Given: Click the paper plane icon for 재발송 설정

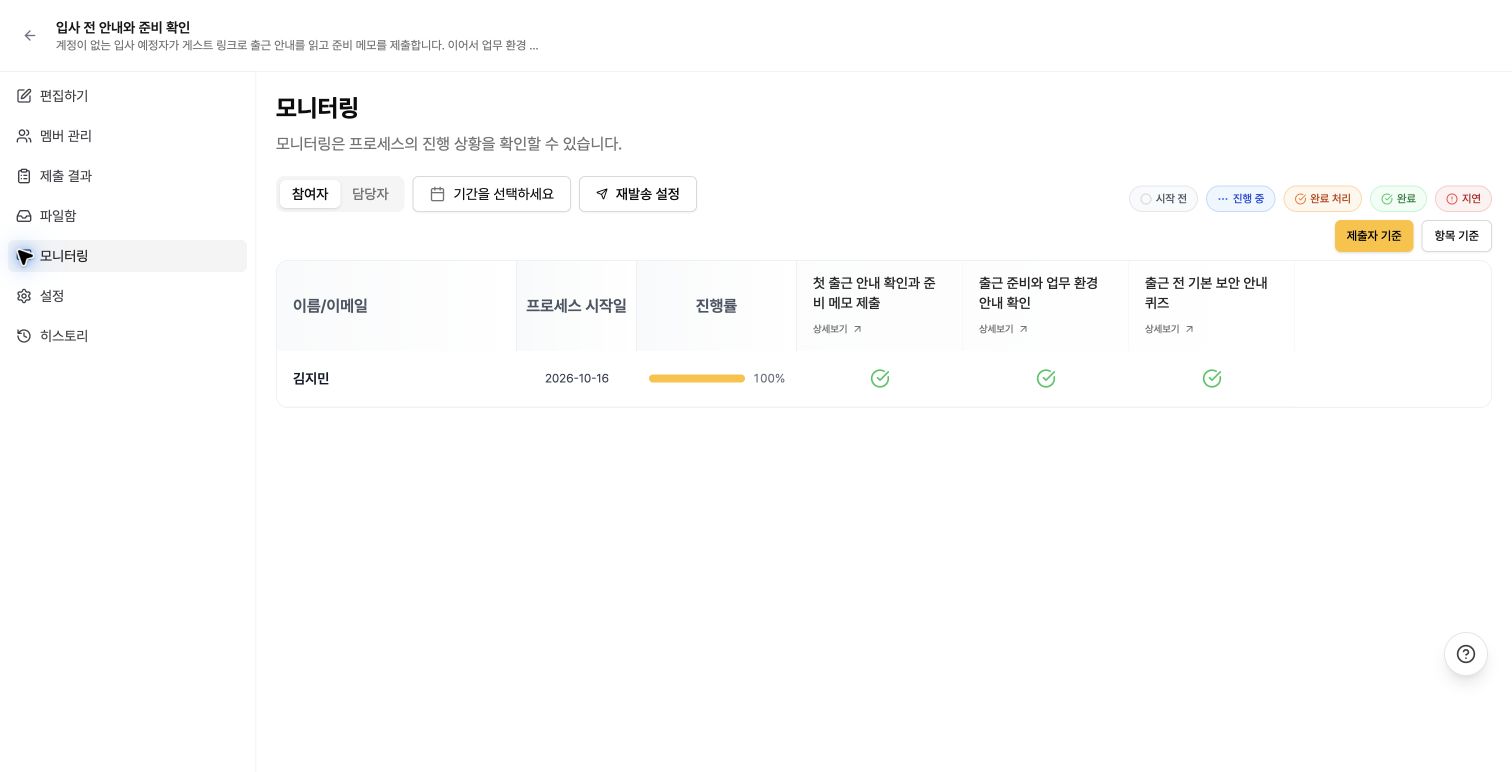Looking at the screenshot, I should click(x=602, y=194).
